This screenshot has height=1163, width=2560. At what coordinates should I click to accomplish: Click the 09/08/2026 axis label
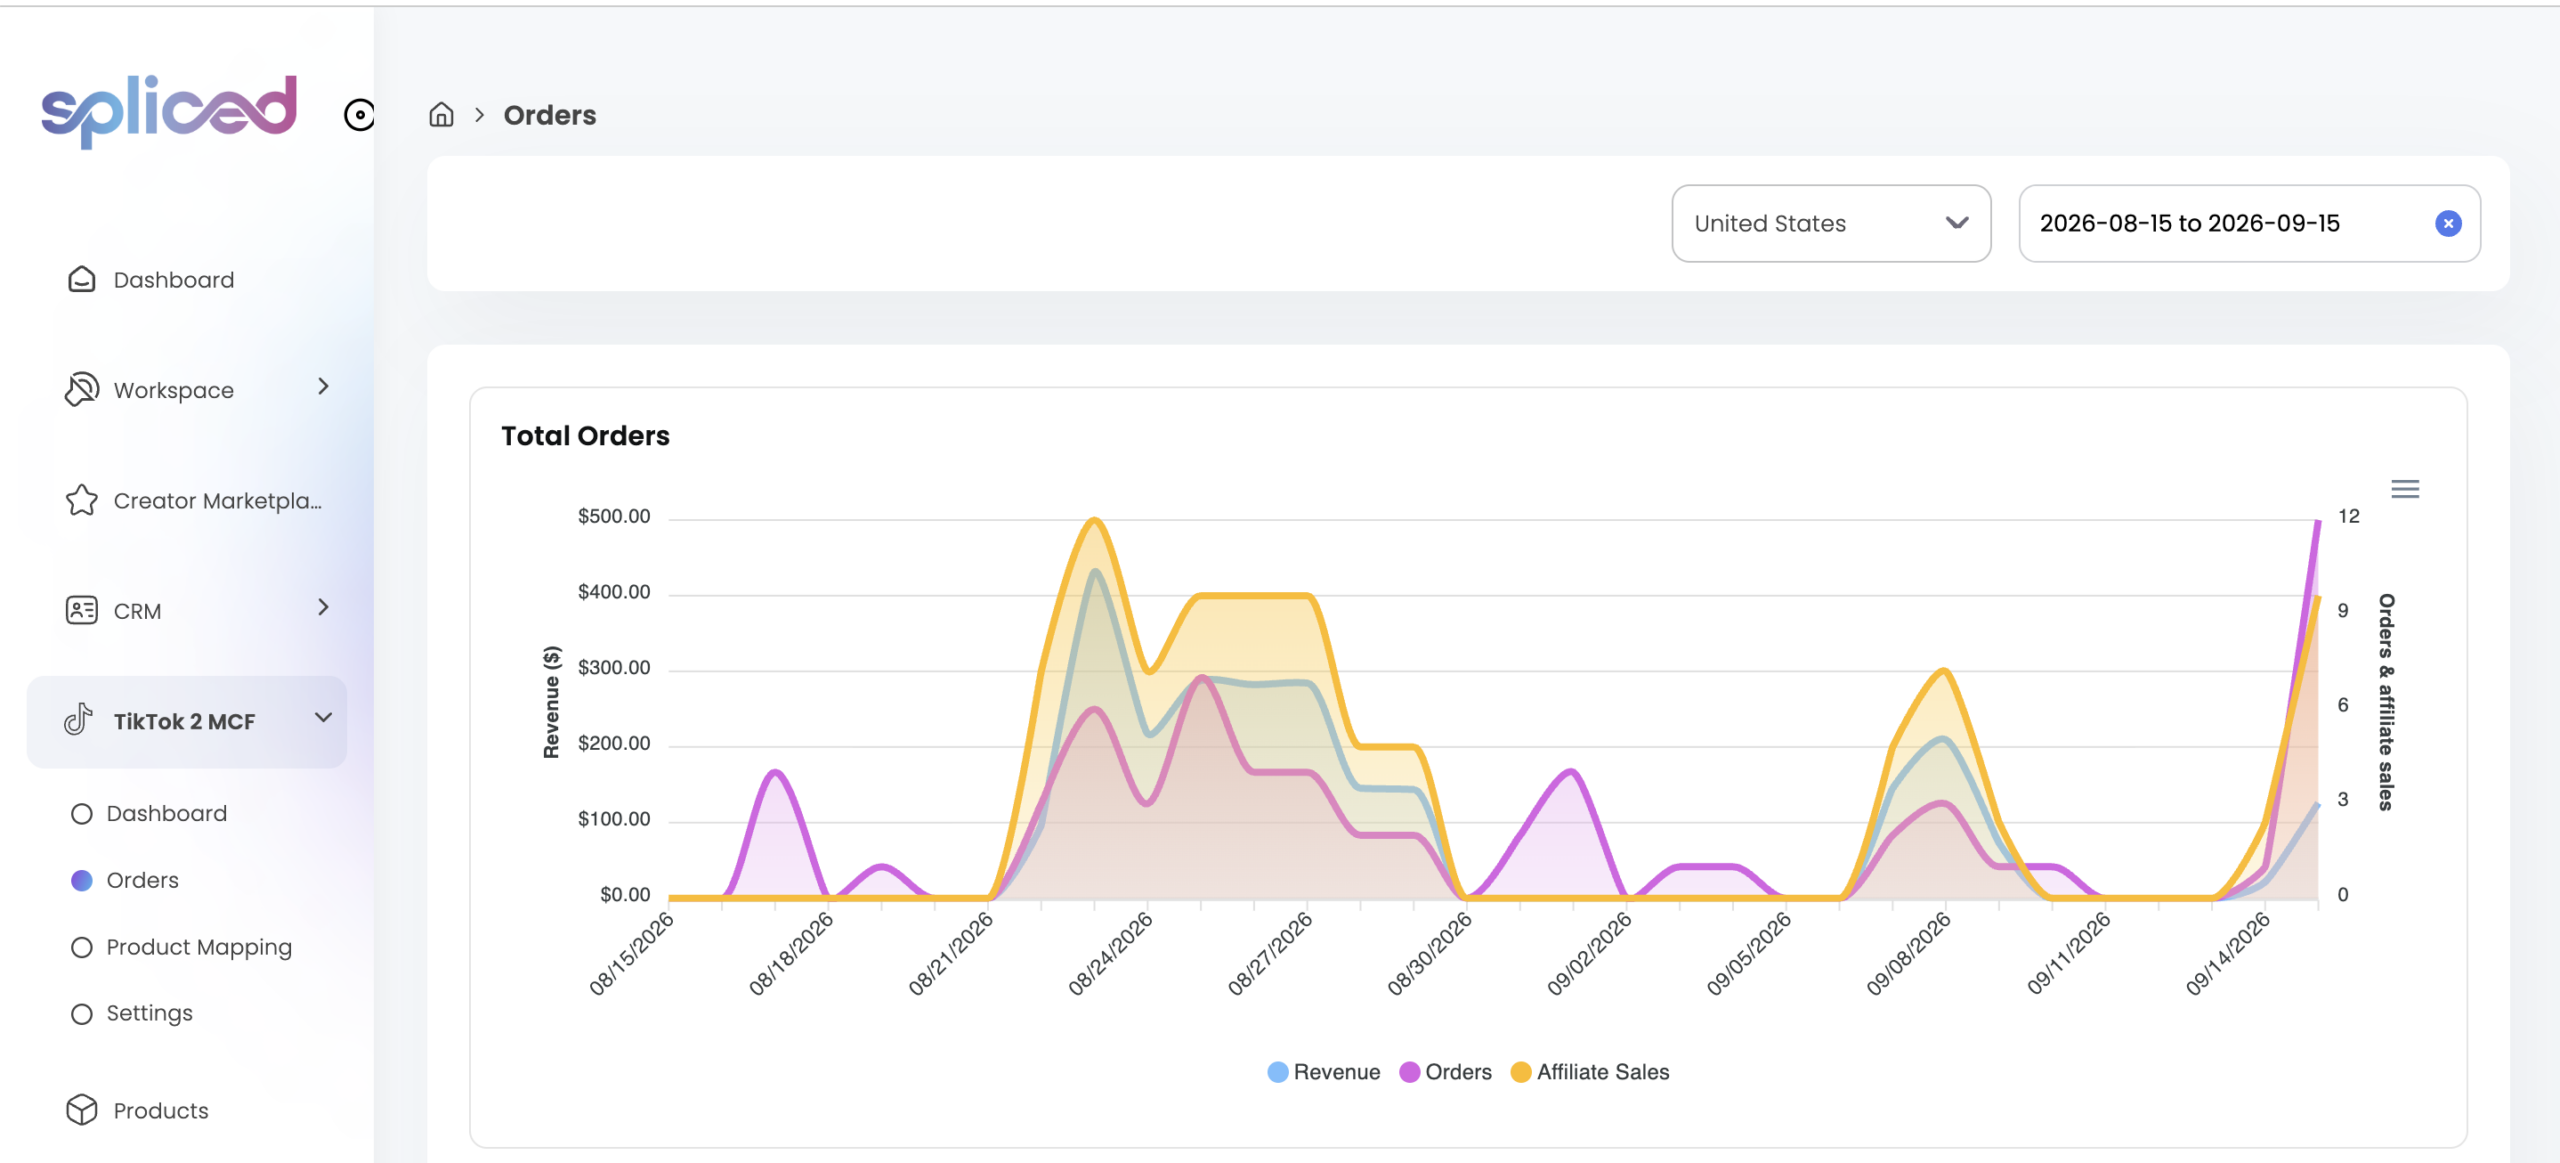coord(1908,954)
